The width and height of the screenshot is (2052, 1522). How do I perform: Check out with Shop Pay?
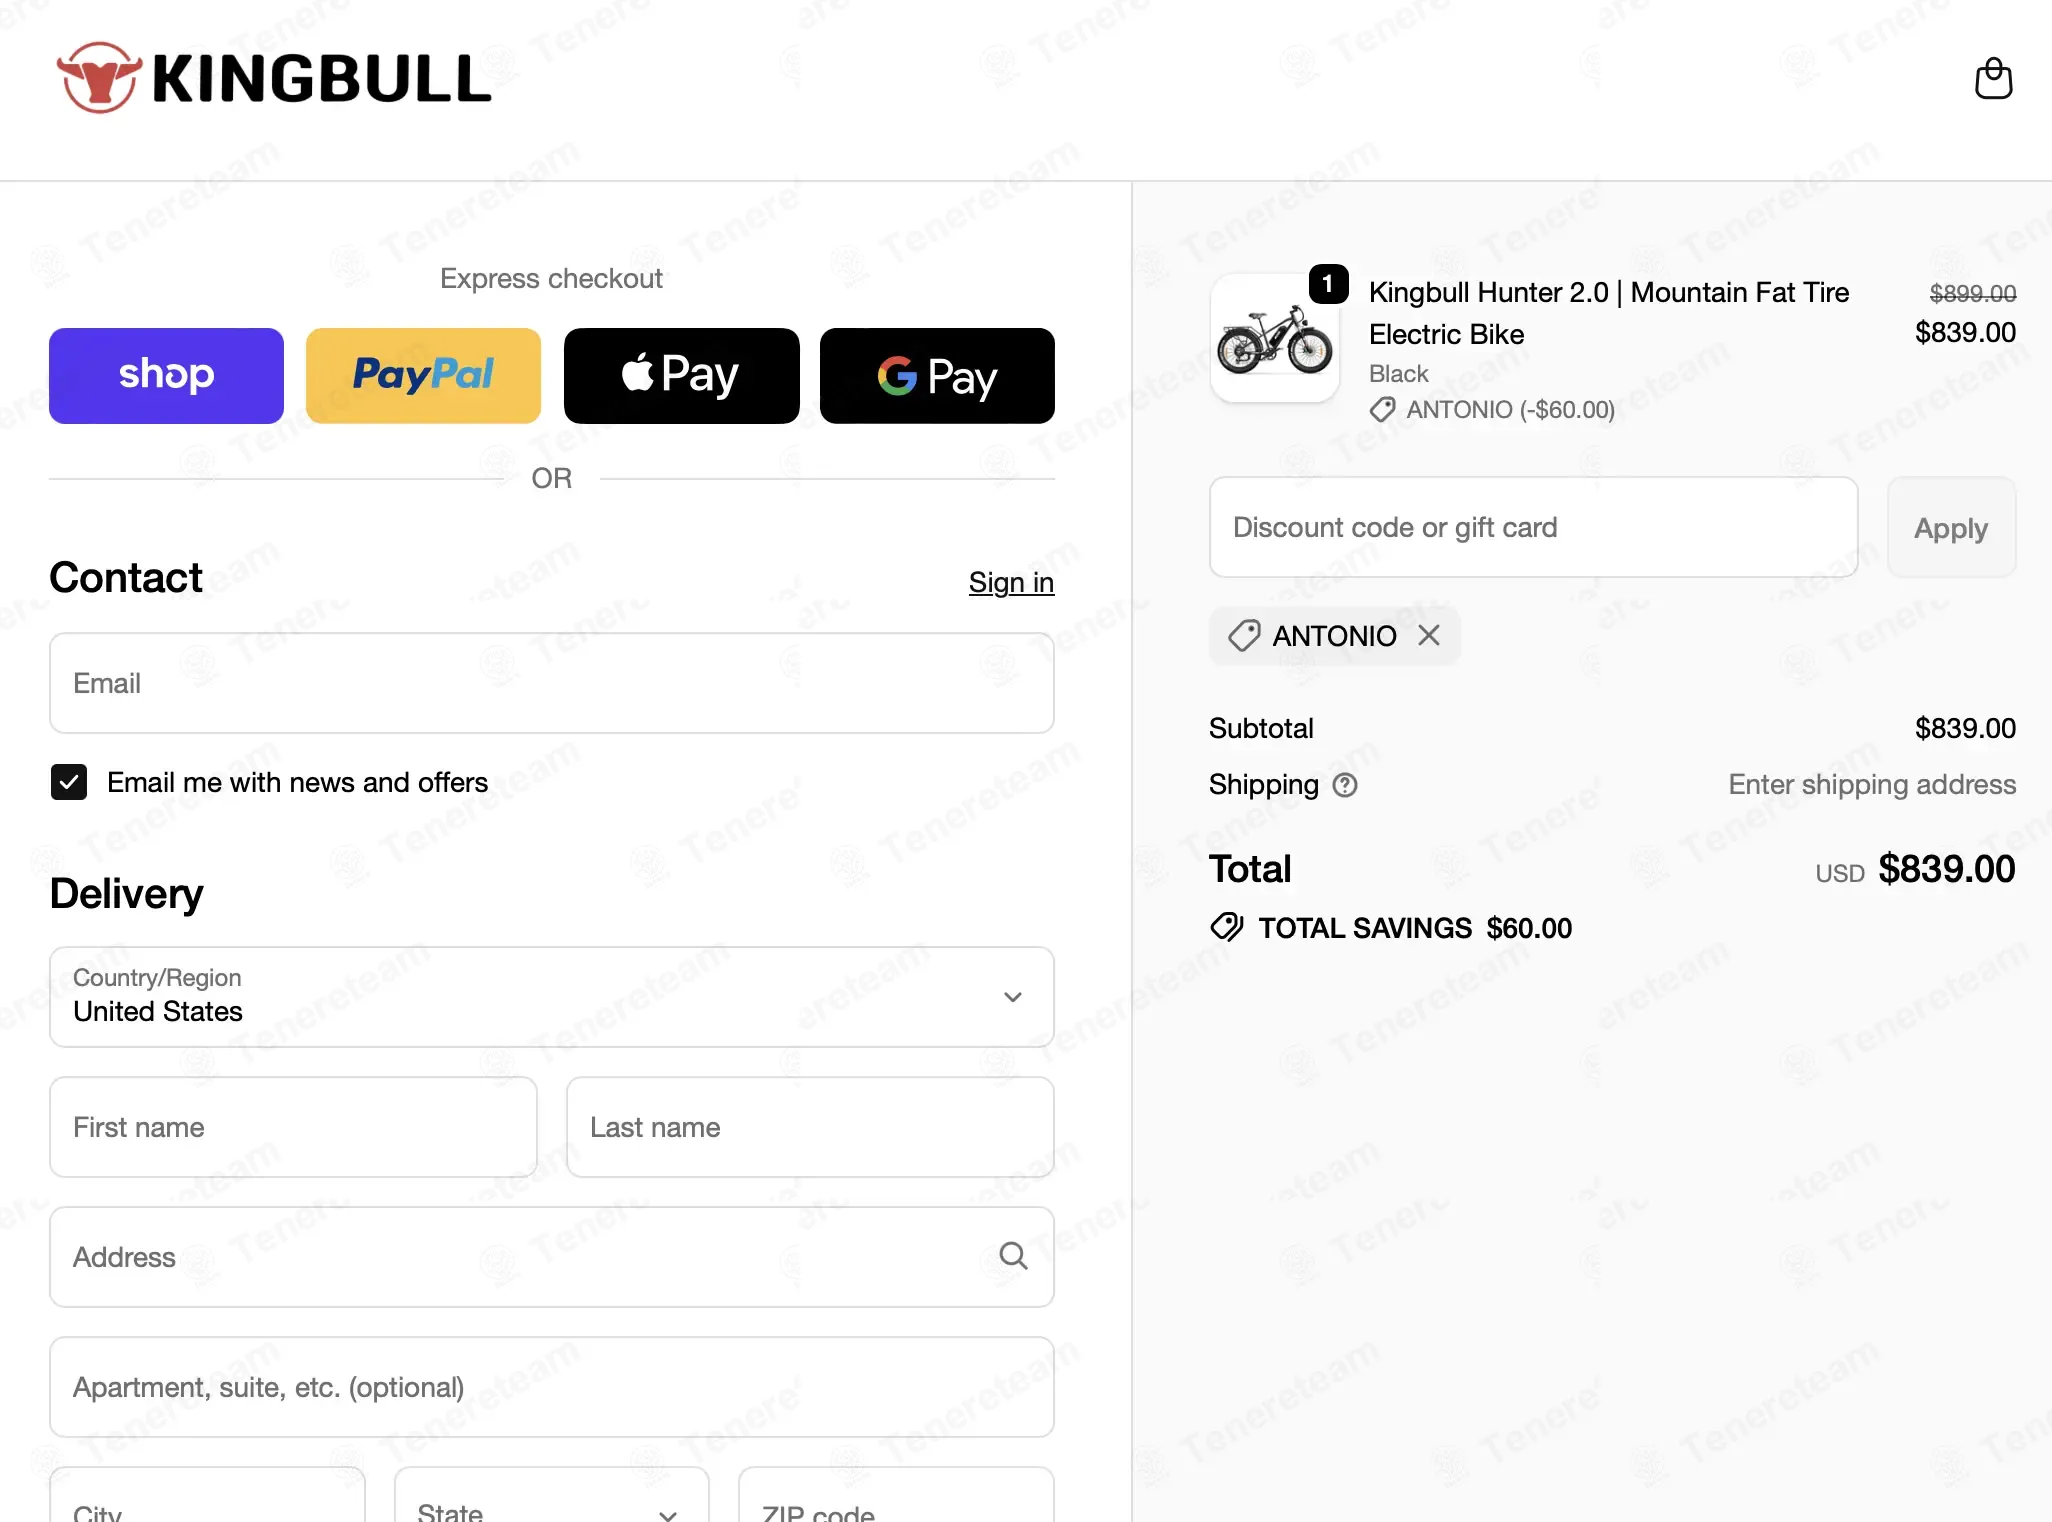166,376
